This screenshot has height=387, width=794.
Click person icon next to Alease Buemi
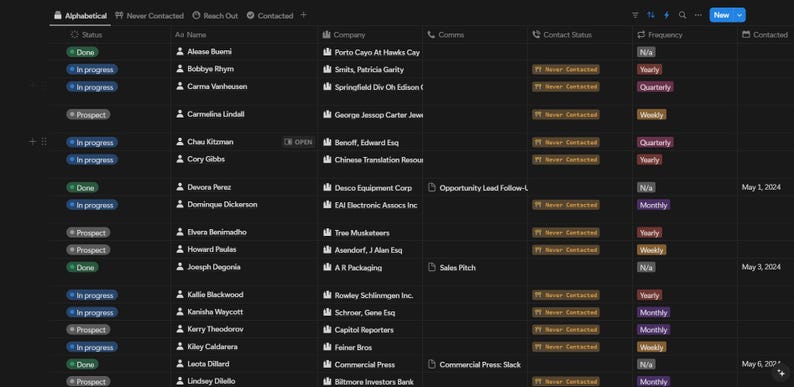(180, 52)
